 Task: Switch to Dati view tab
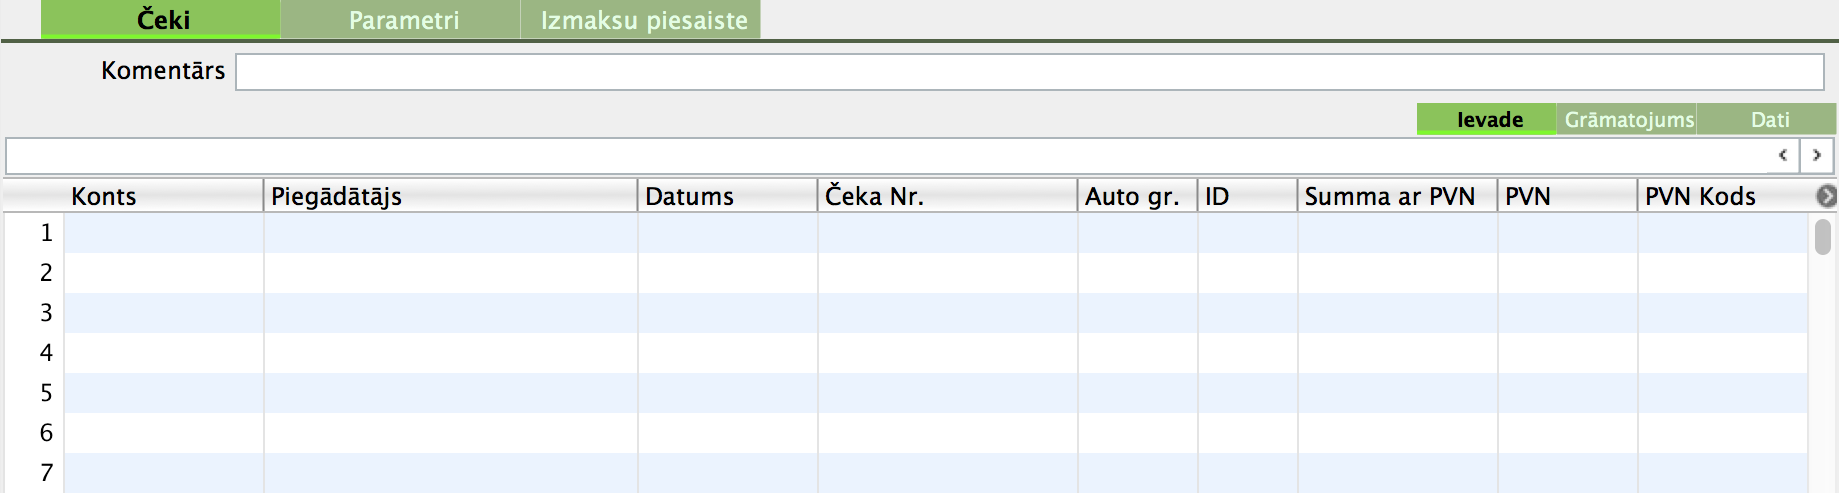(1769, 120)
